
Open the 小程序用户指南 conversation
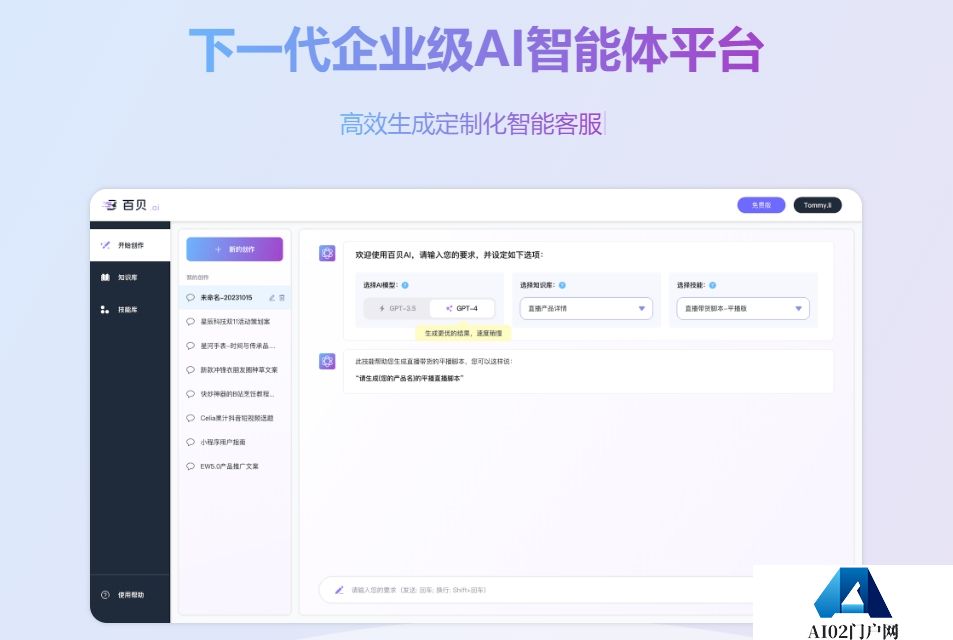tap(235, 442)
